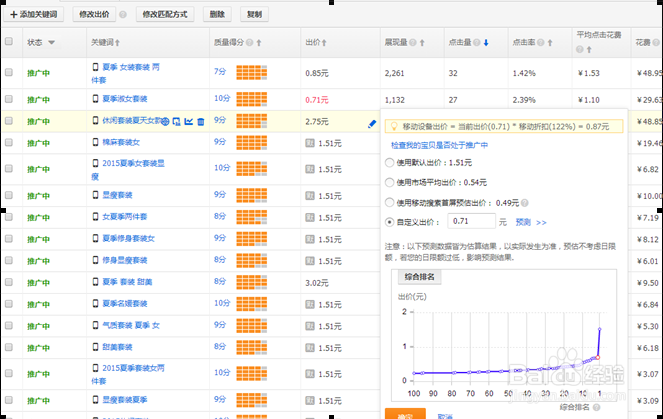Click the lightbulb tip icon in bid popup
Viewport: 663px width, 419px height.
pos(394,126)
